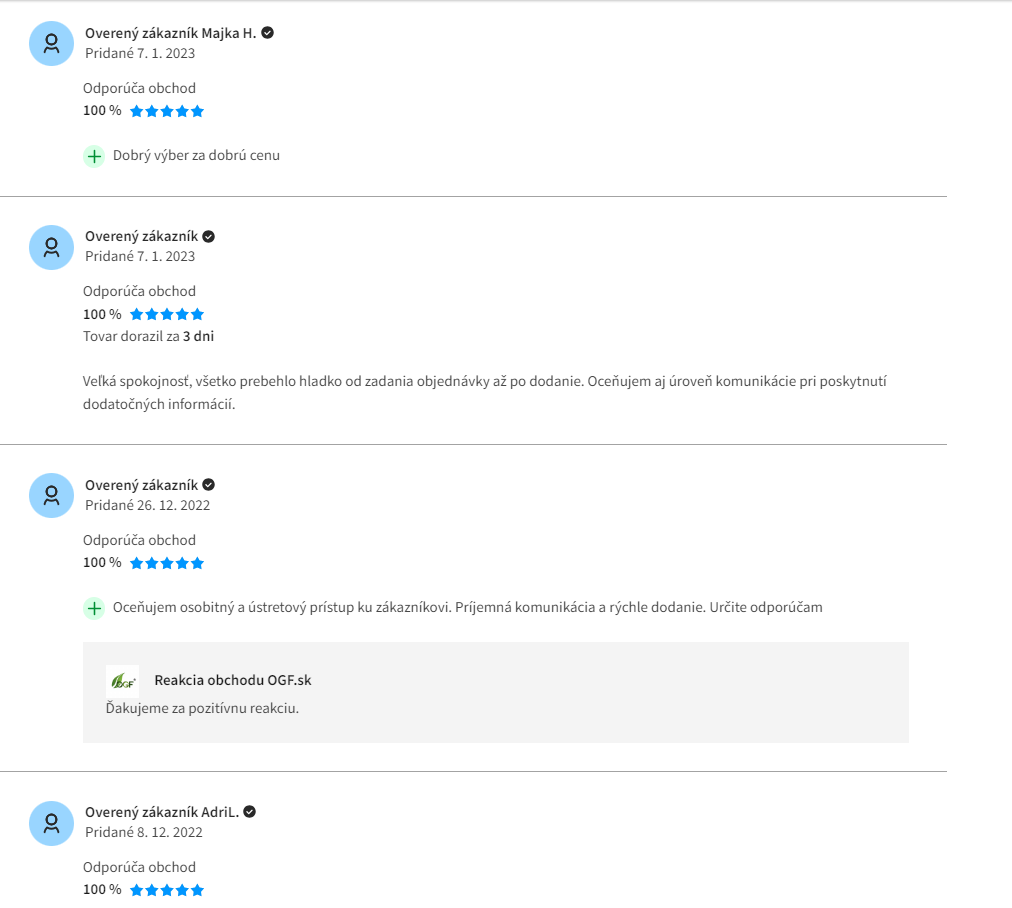The width and height of the screenshot is (1012, 908).
Task: Click the "Tovar dorazil za 3 dni" text
Action: (148, 336)
